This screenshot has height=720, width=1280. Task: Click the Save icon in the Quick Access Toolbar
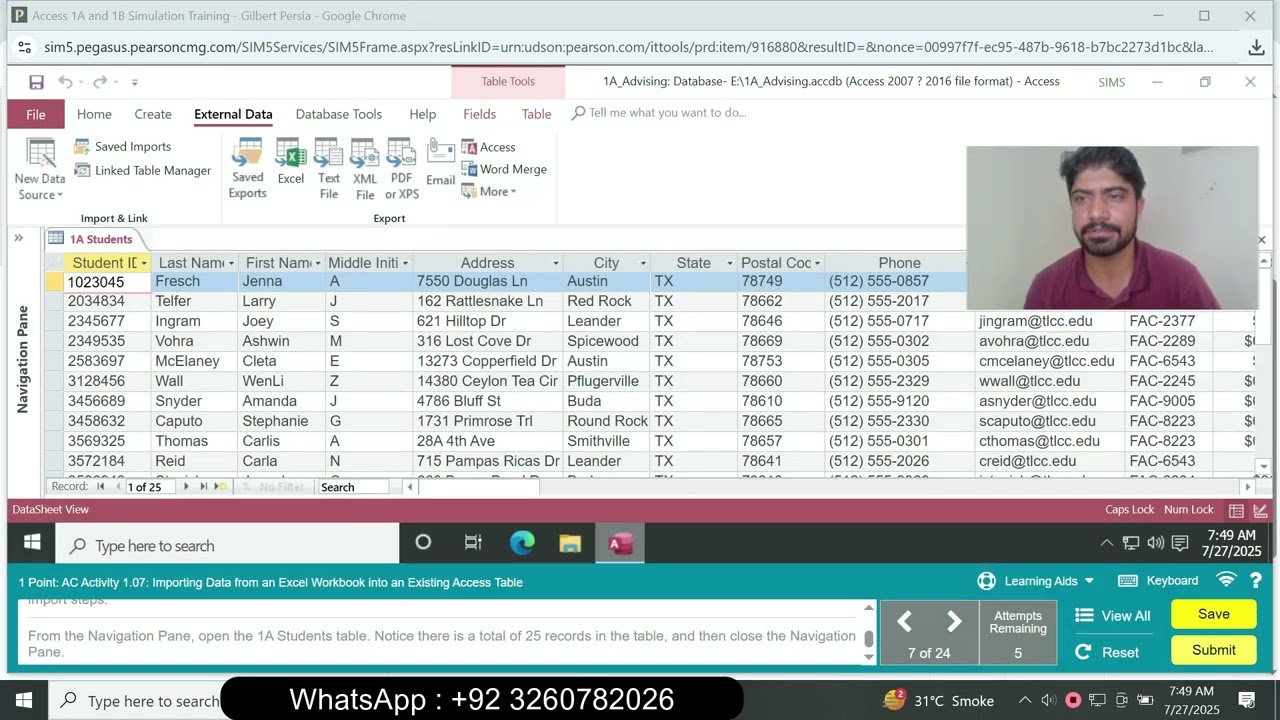36,82
